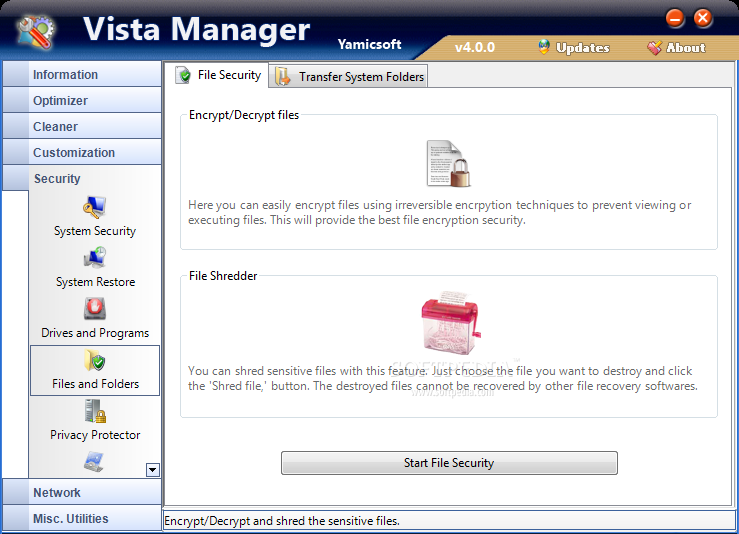Click the Drives and Programs label
The image size is (739, 534).
95,333
